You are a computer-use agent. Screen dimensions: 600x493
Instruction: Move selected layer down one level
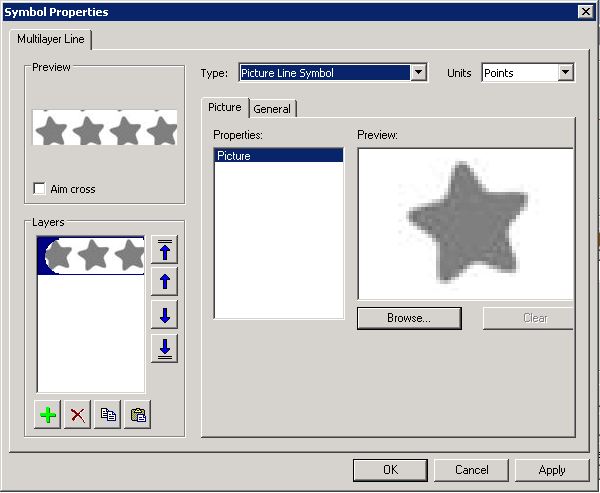click(x=165, y=315)
